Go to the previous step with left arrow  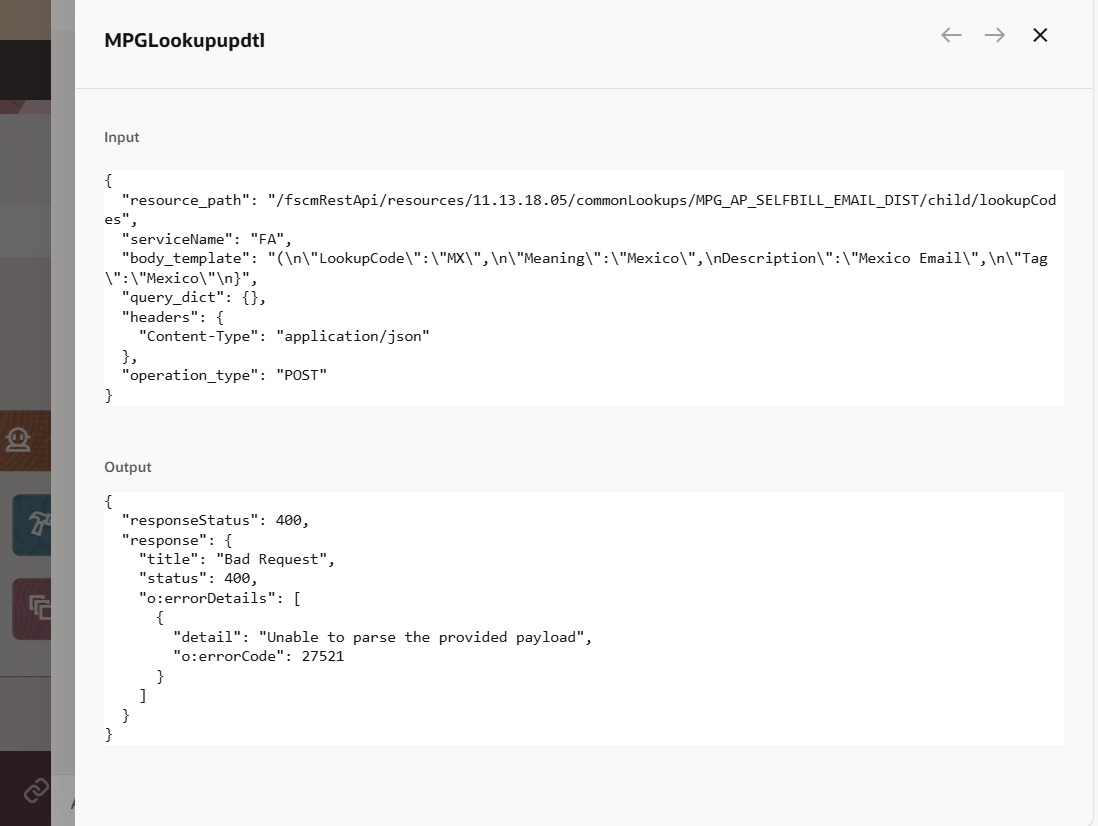951,36
